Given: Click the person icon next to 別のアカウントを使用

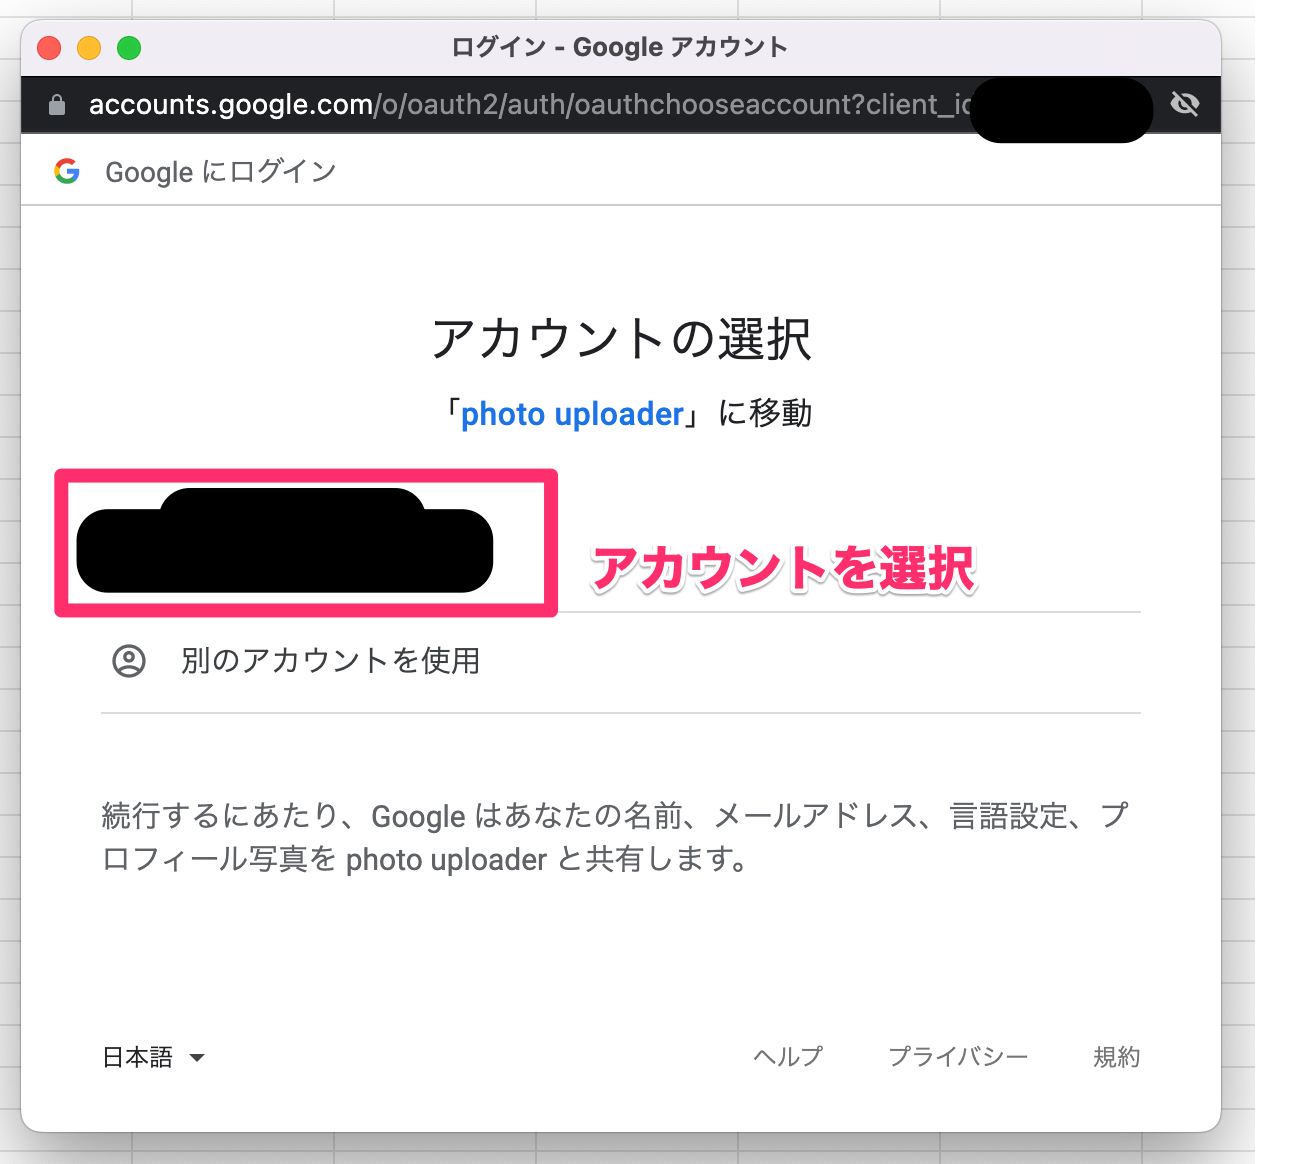Looking at the screenshot, I should point(128,661).
